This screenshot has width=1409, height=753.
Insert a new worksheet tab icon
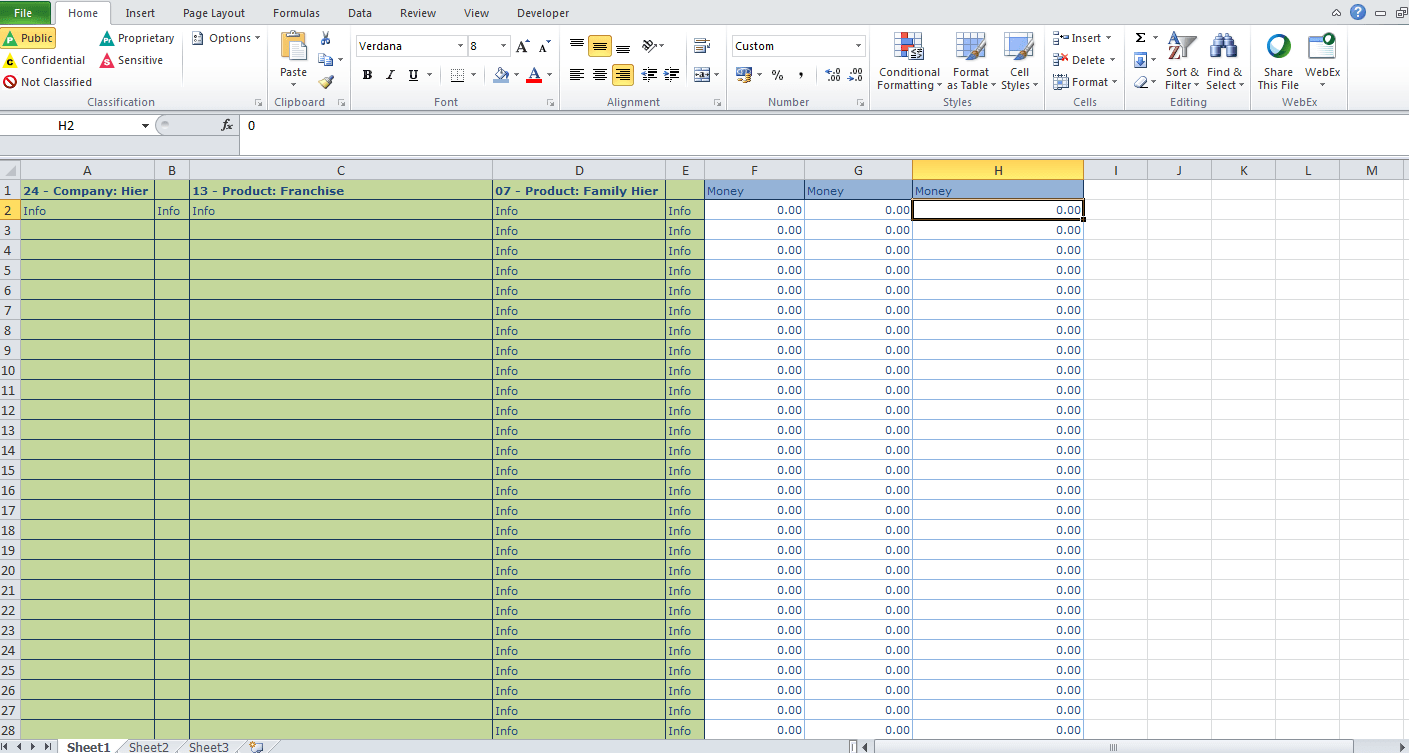(257, 747)
